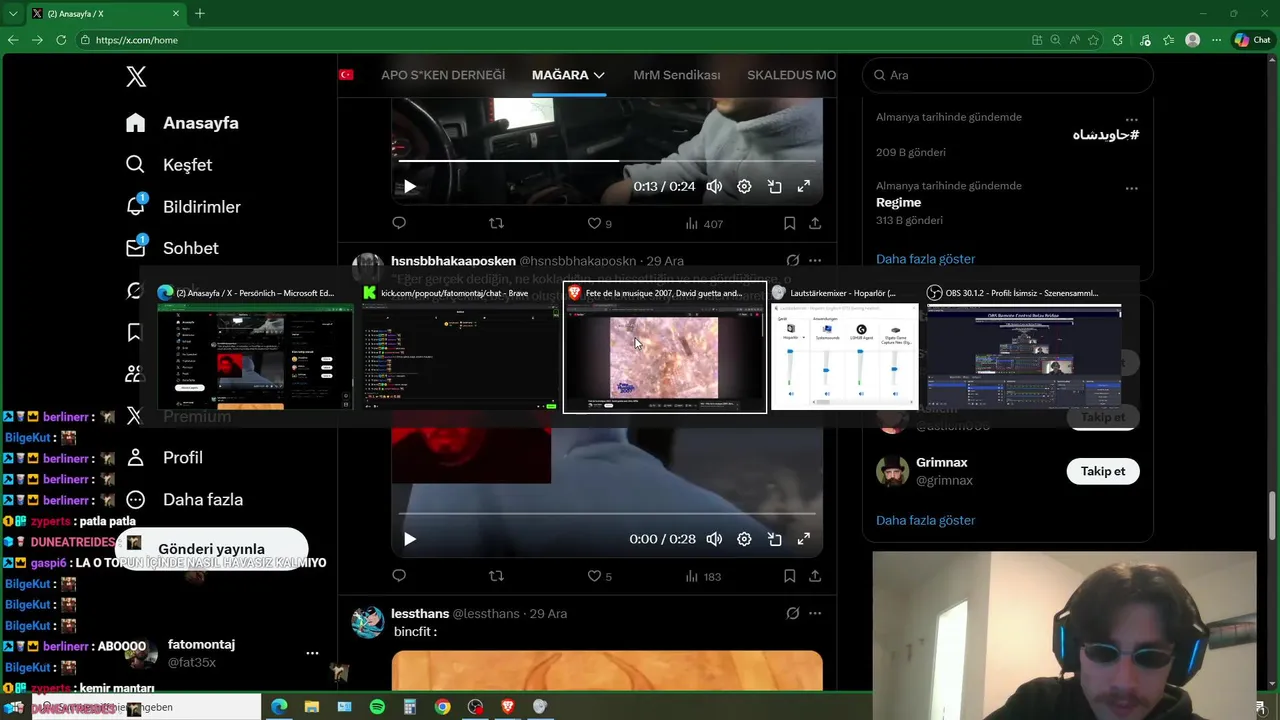Repost the post with 183 views
Image resolution: width=1280 pixels, height=720 pixels.
point(496,576)
